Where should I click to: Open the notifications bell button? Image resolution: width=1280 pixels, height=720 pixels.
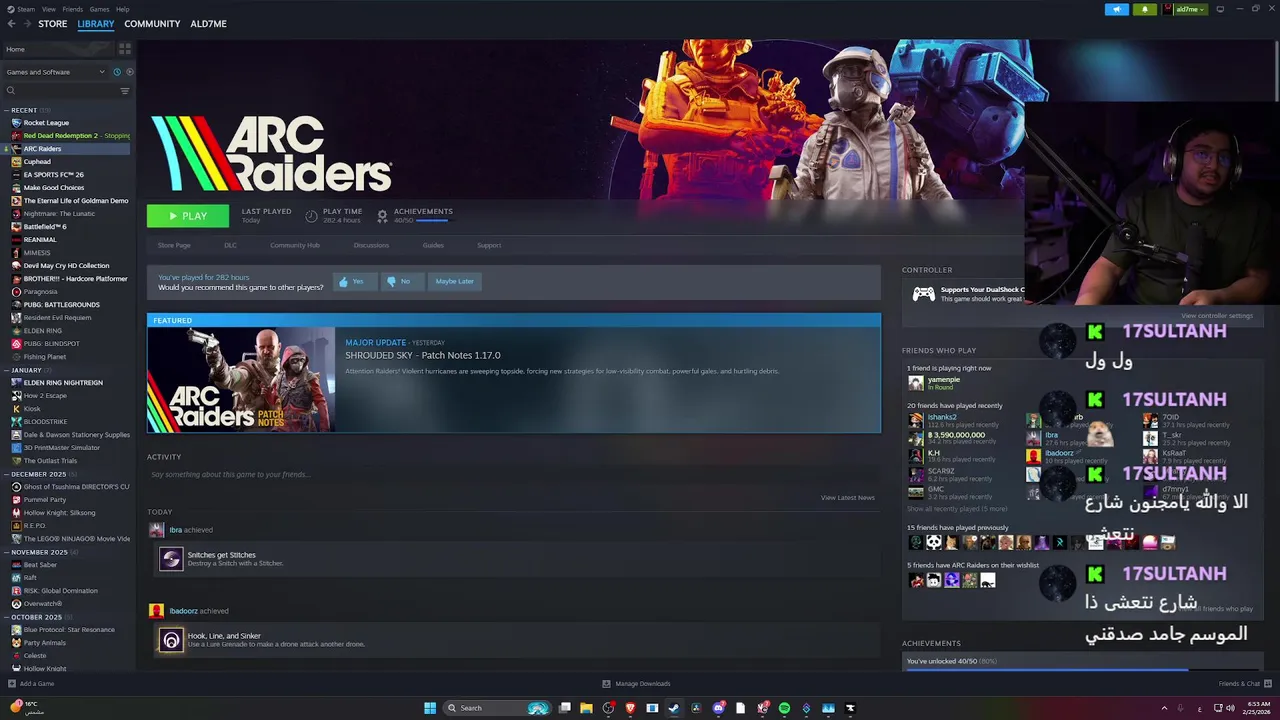tap(1145, 9)
